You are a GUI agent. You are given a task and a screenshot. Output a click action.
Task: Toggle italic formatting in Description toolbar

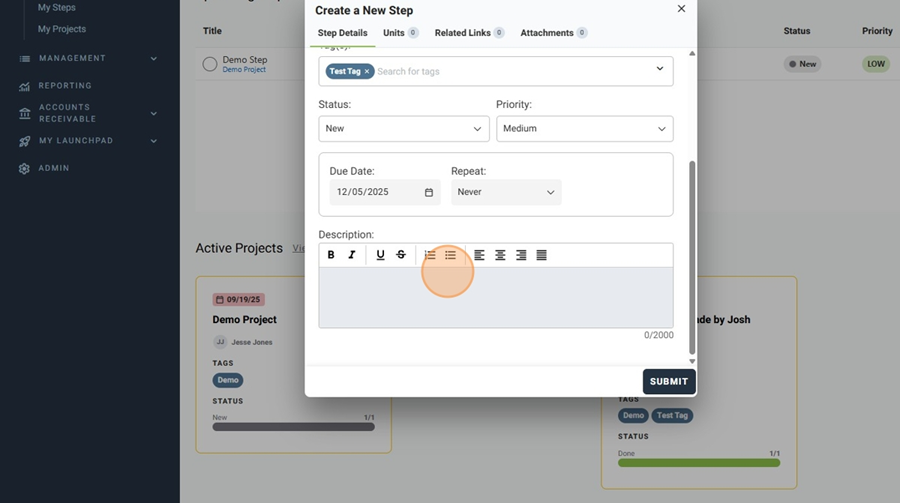coord(352,255)
